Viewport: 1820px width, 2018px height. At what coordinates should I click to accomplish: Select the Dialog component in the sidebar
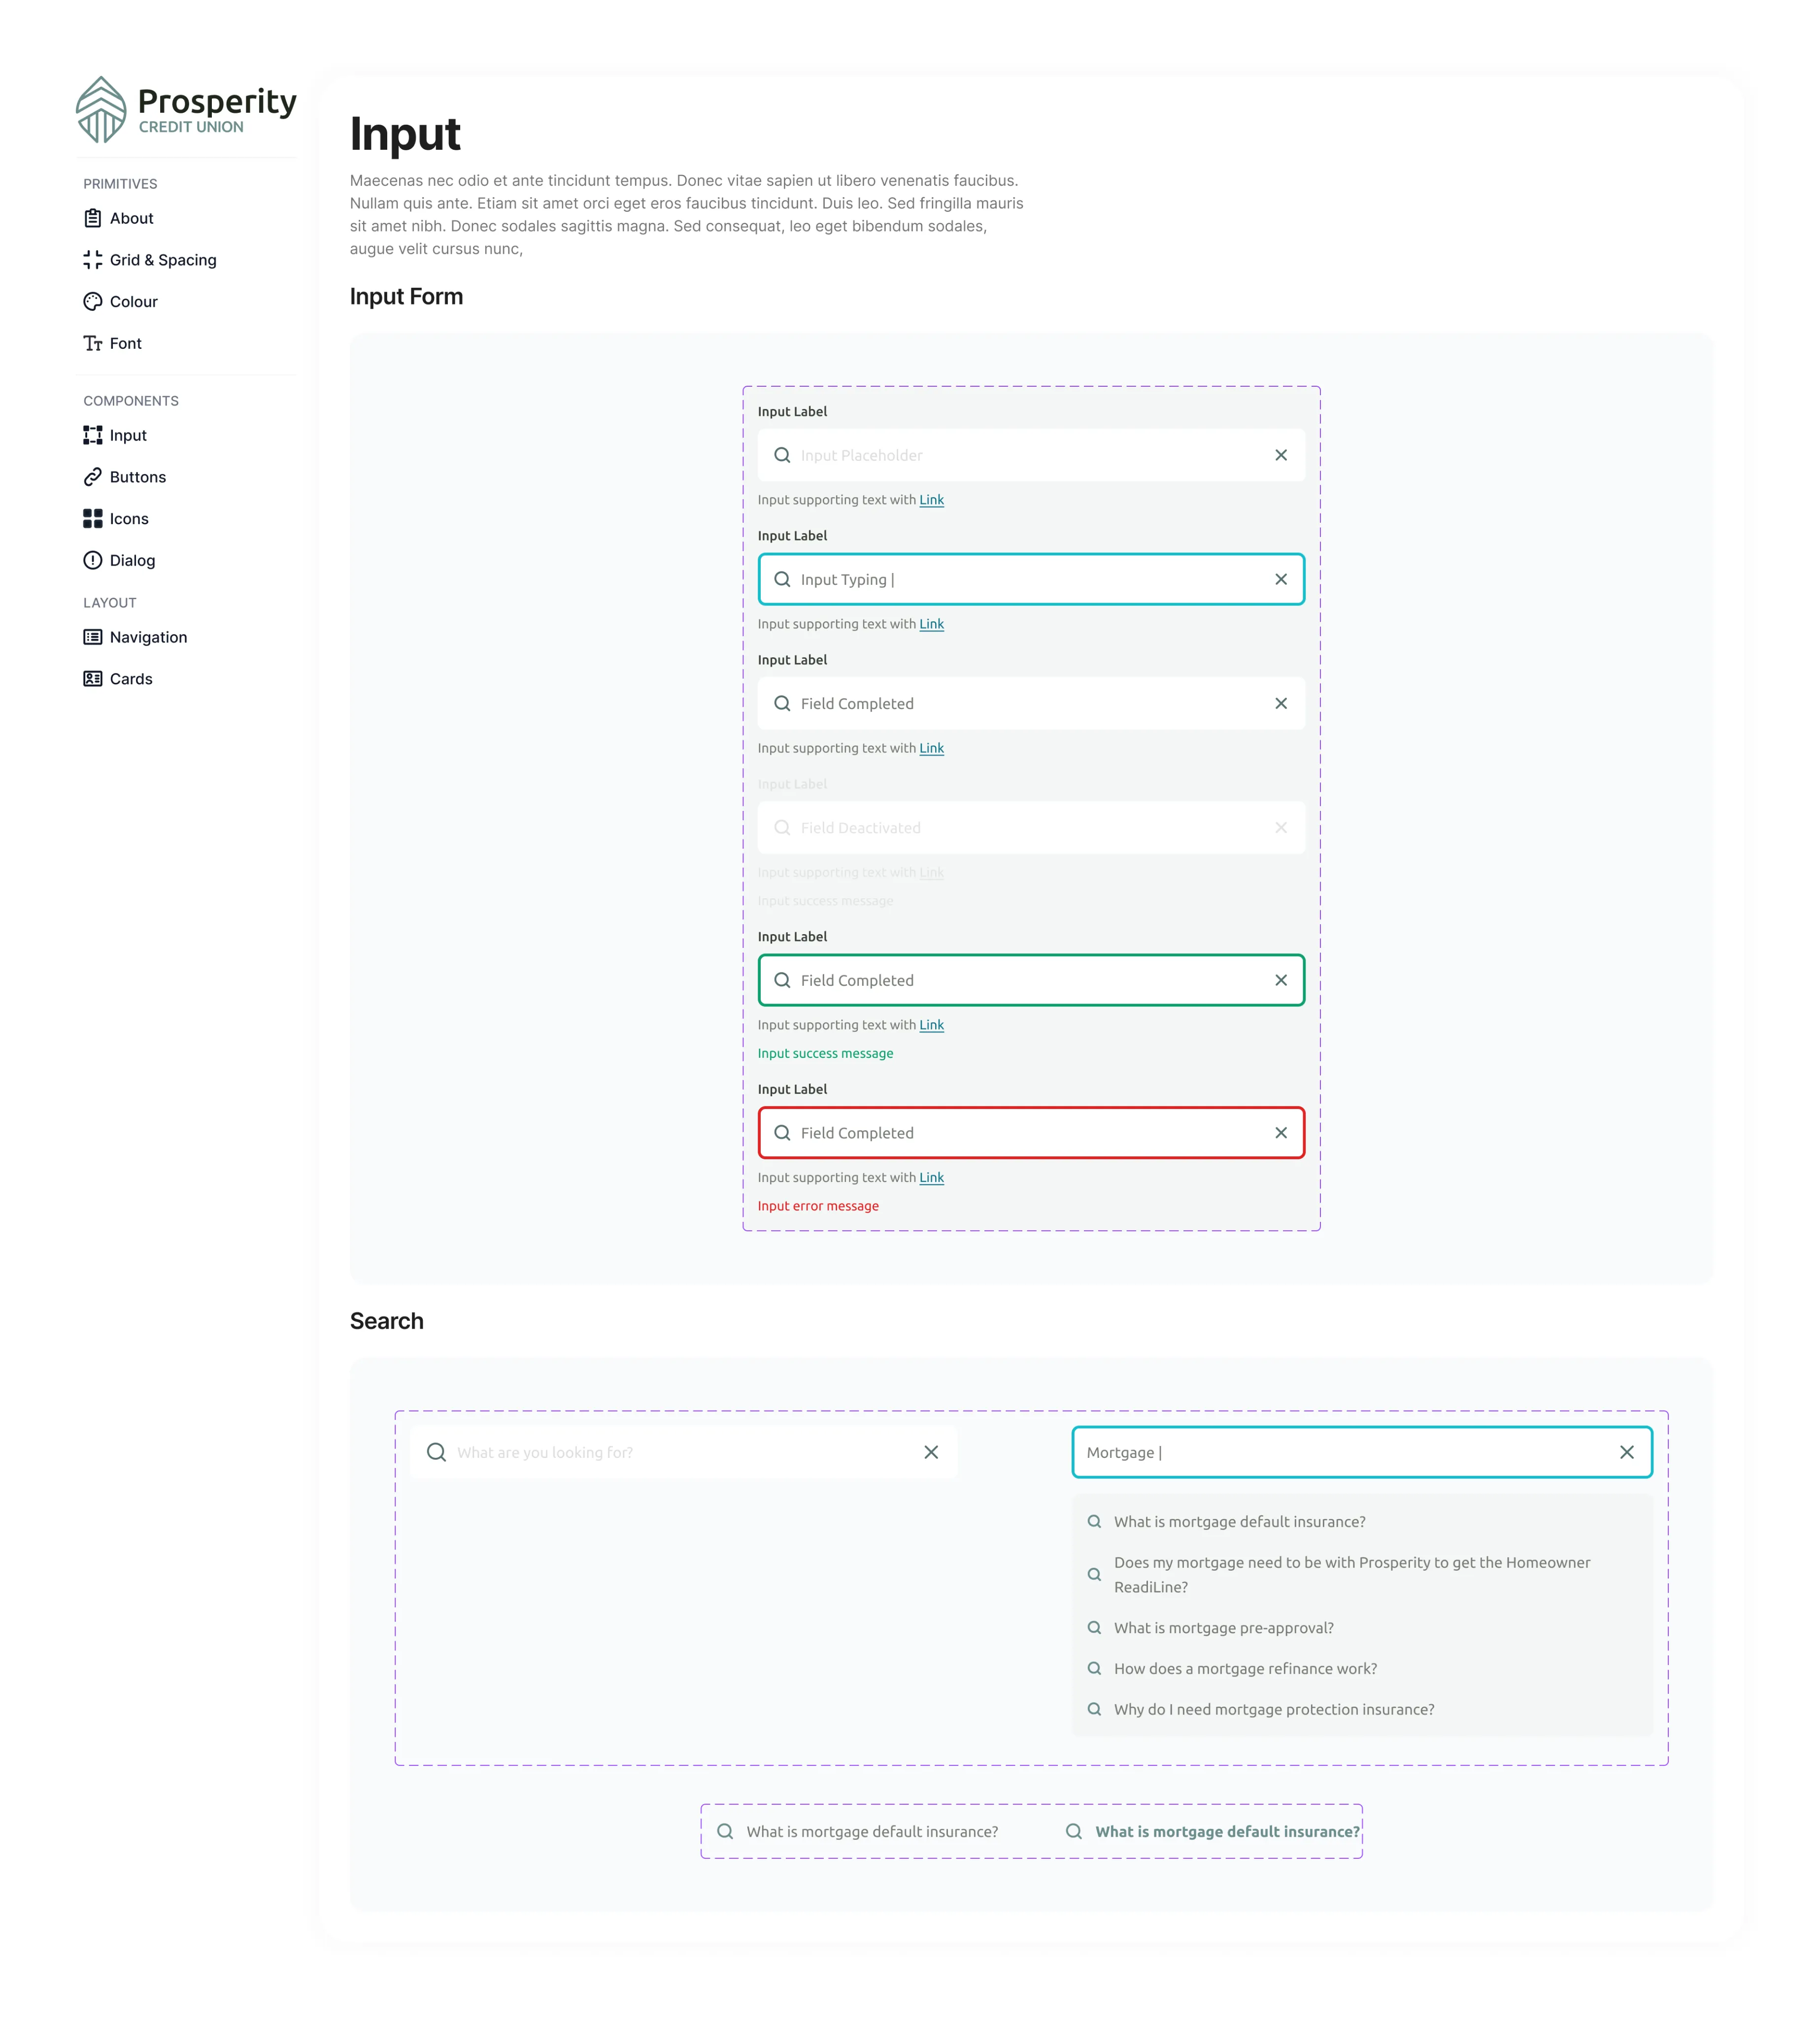(132, 560)
